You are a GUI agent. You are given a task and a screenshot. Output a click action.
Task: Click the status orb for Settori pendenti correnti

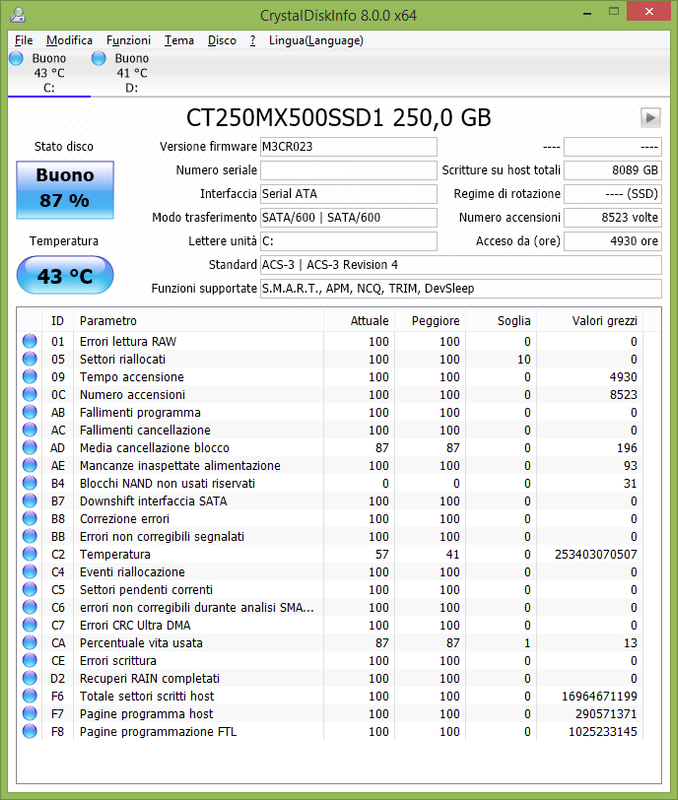coord(30,589)
